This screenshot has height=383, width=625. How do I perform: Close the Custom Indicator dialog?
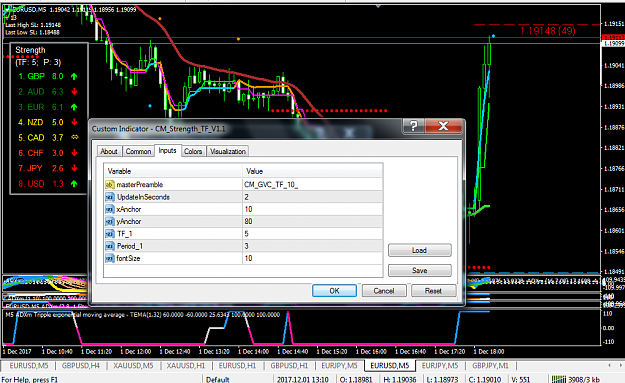(443, 126)
